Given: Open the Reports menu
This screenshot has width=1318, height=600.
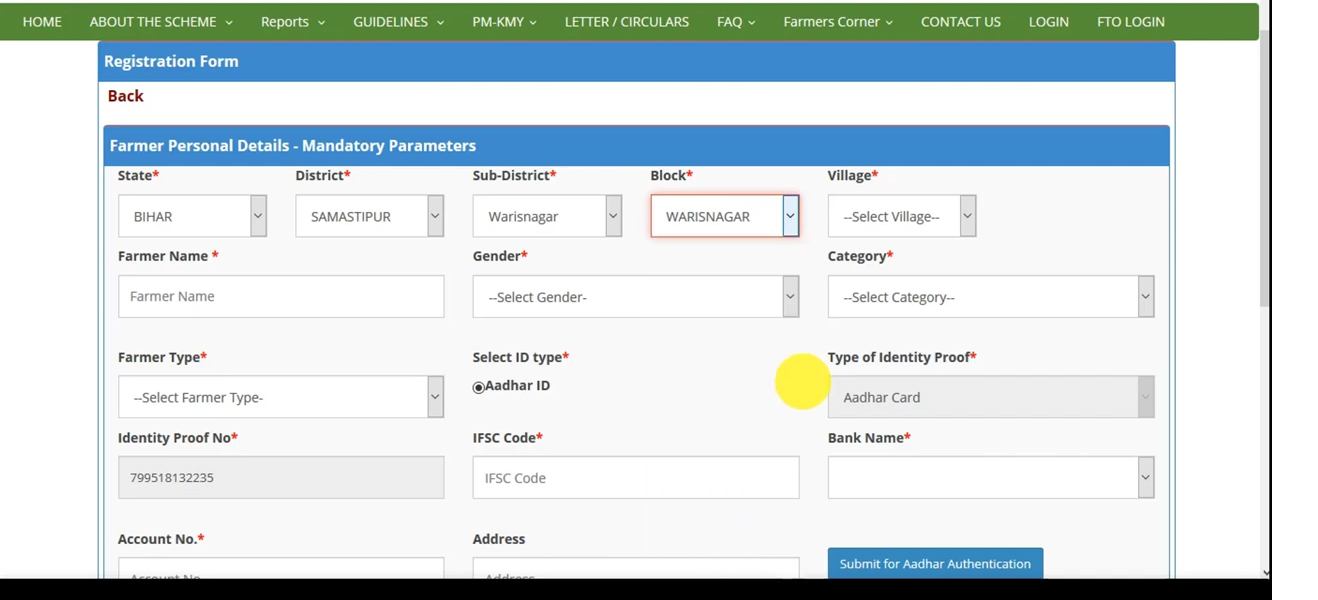Looking at the screenshot, I should click(291, 21).
